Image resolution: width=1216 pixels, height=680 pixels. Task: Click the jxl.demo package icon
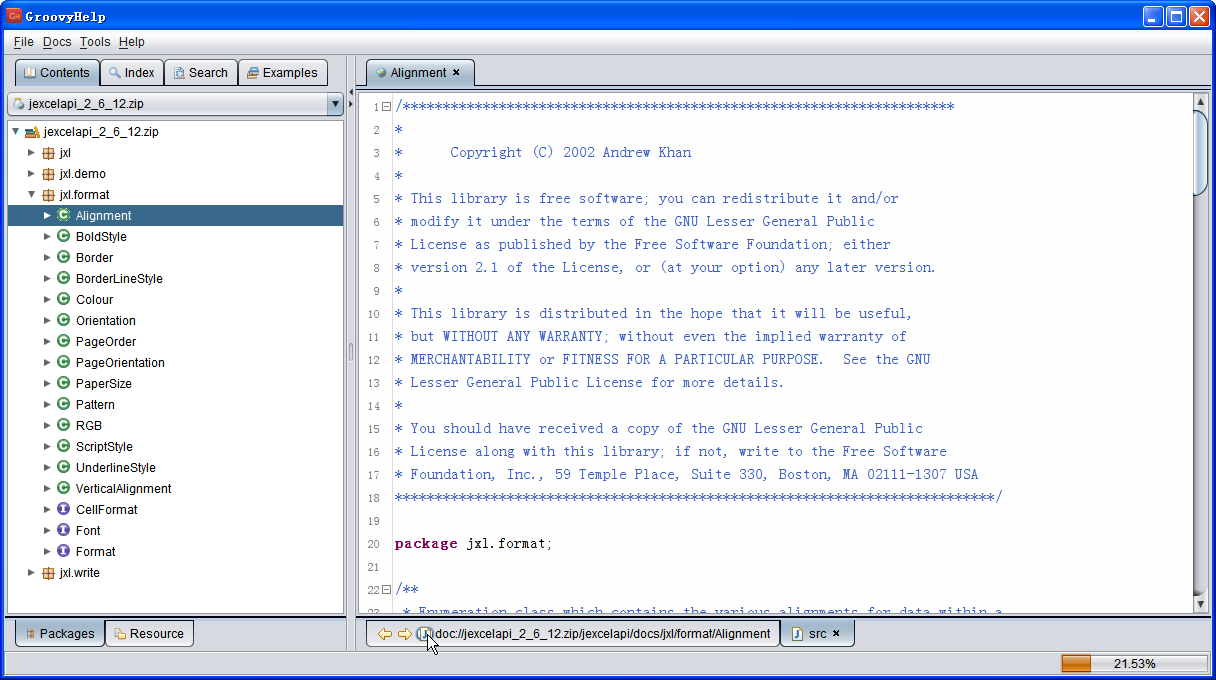[x=48, y=174]
